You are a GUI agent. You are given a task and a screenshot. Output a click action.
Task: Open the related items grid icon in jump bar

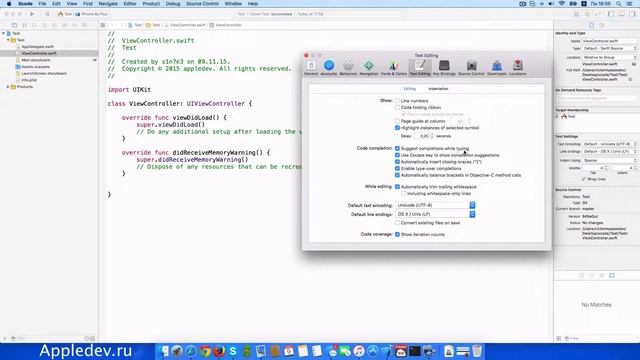point(103,25)
